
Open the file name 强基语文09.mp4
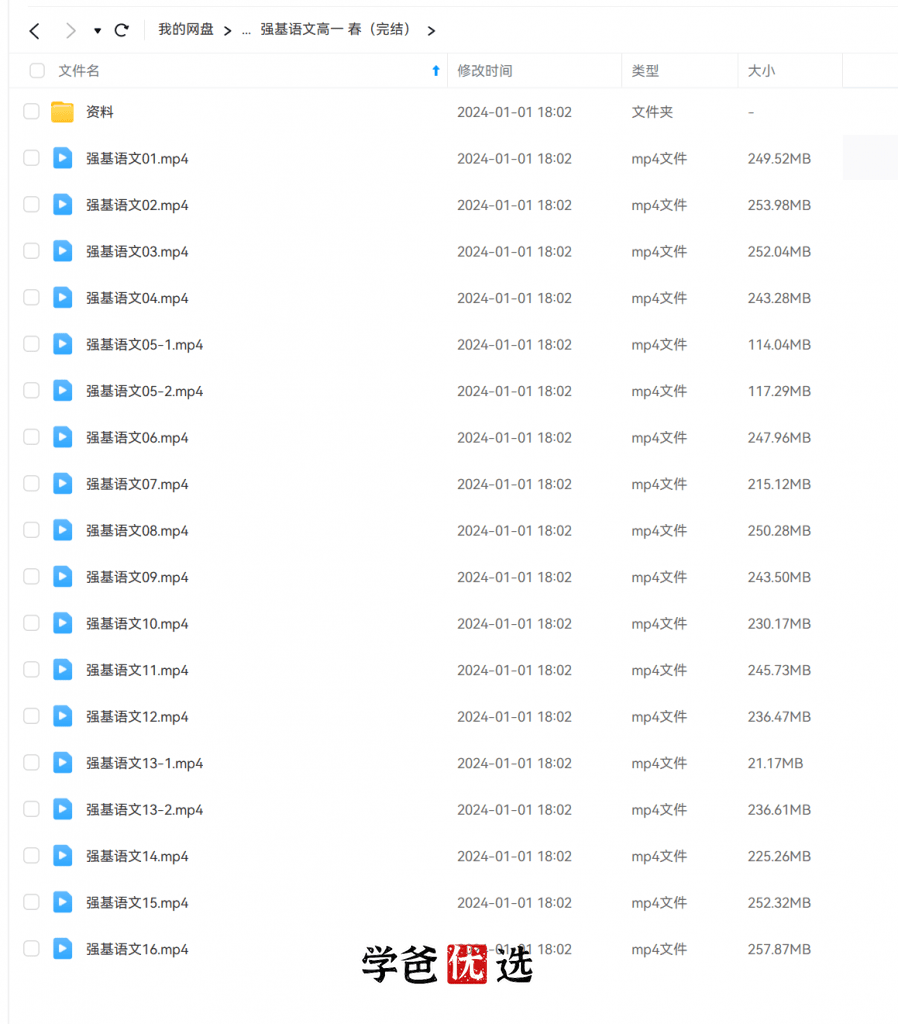click(x=137, y=577)
